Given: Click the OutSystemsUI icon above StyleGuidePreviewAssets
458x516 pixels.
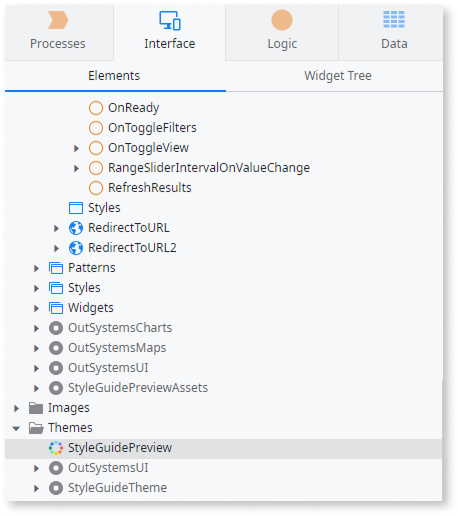Looking at the screenshot, I should click(56, 368).
